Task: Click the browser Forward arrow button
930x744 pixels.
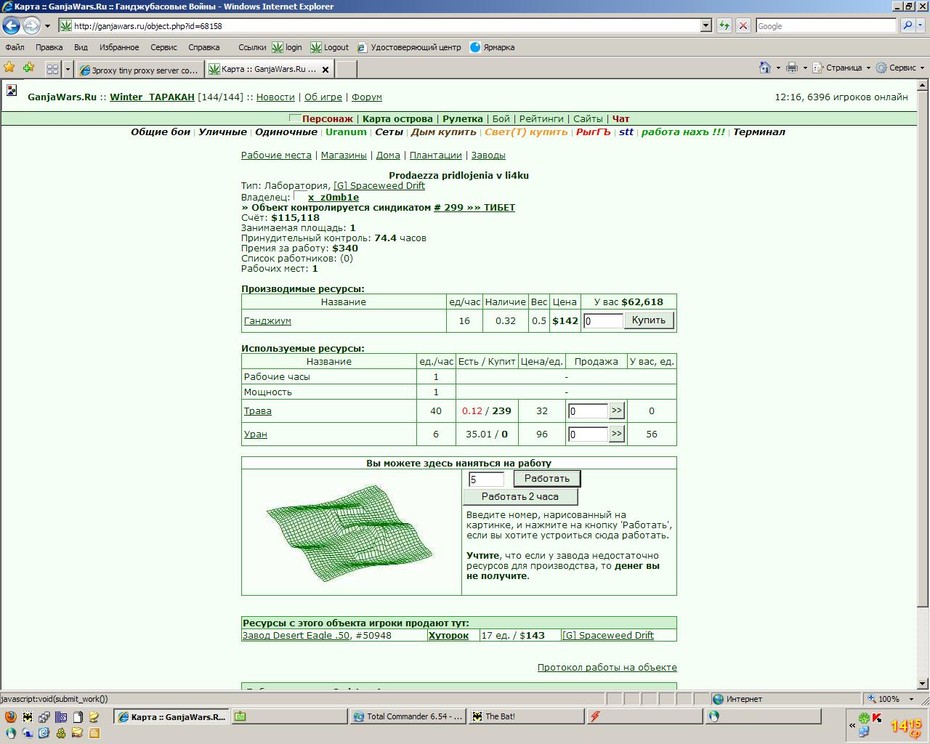Action: click(31, 26)
